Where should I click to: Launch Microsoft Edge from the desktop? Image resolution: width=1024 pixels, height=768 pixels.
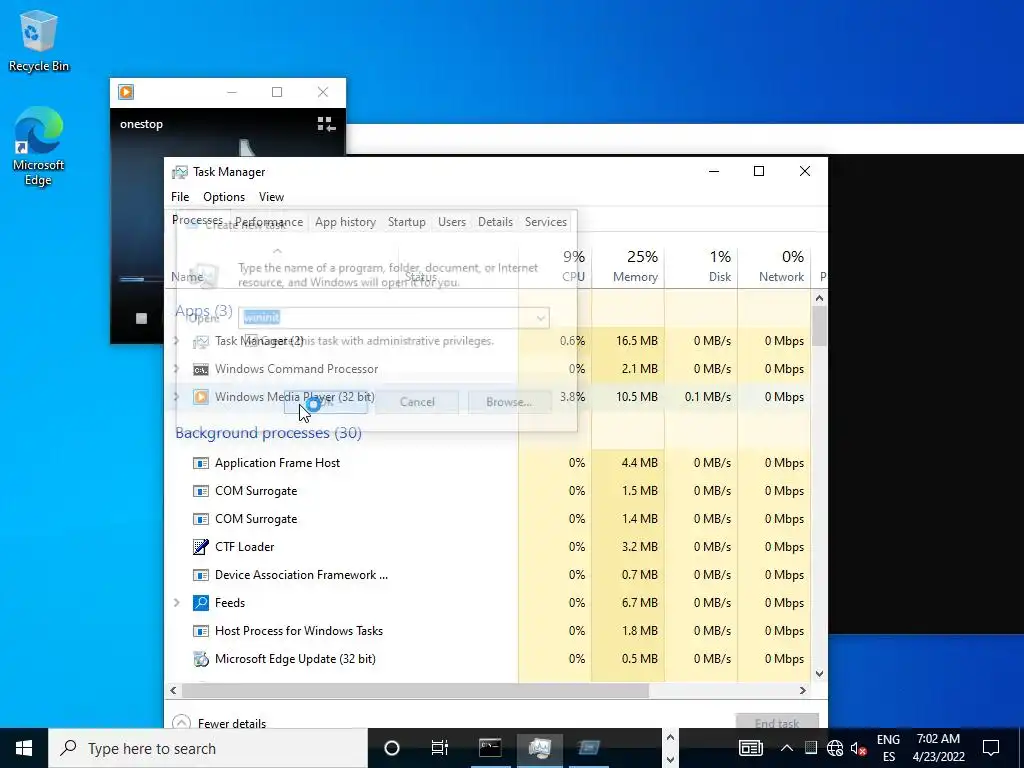(38, 146)
